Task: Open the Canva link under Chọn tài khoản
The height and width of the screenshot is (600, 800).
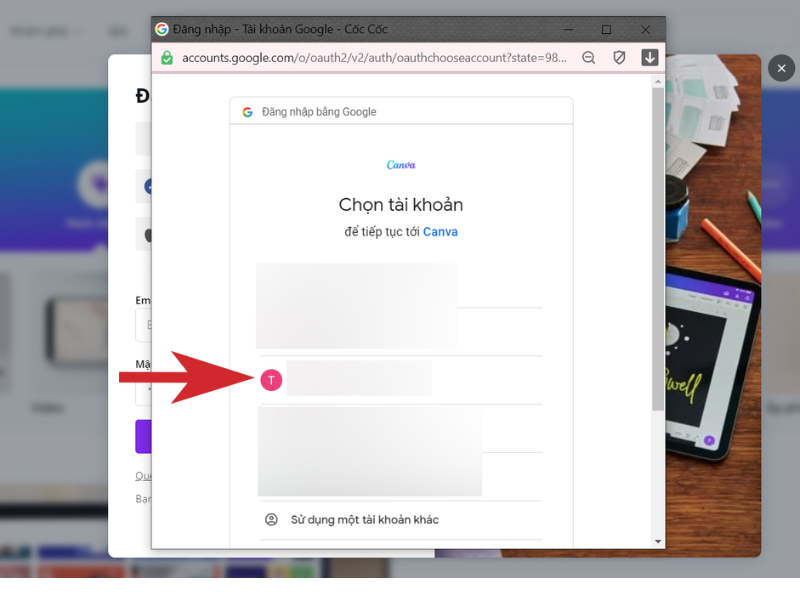Action: coord(440,231)
